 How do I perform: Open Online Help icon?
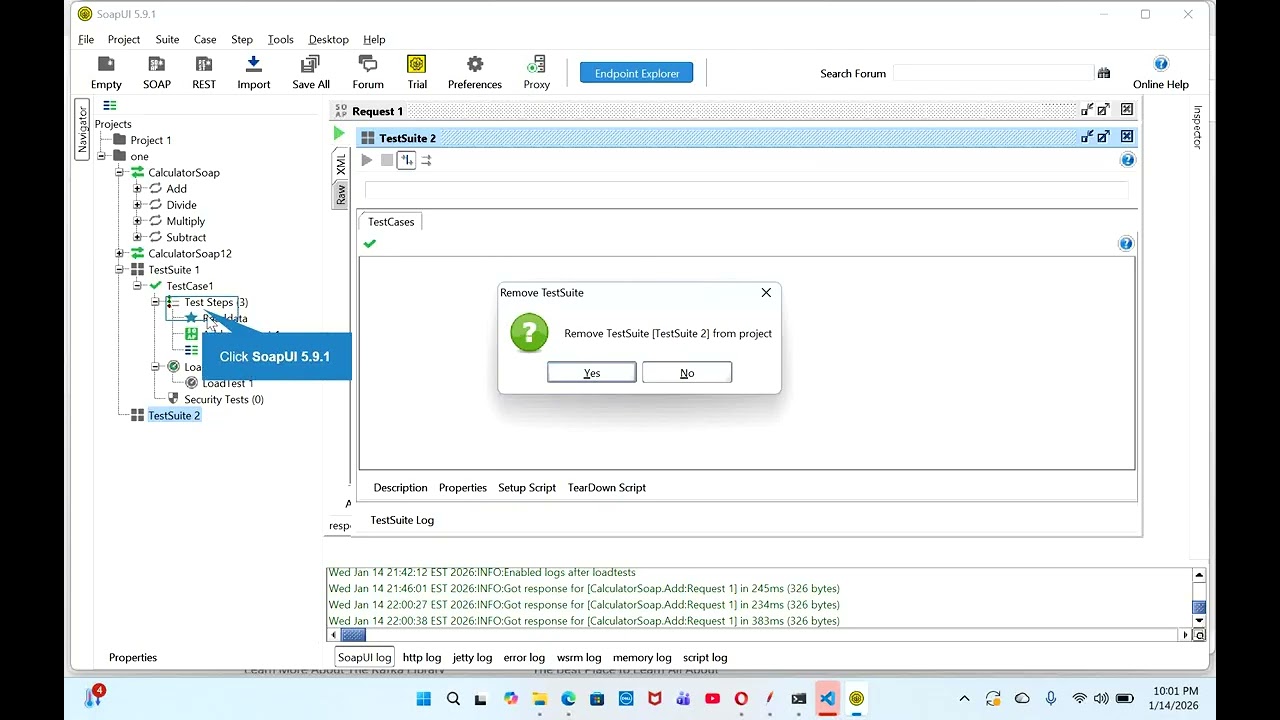(x=1161, y=73)
